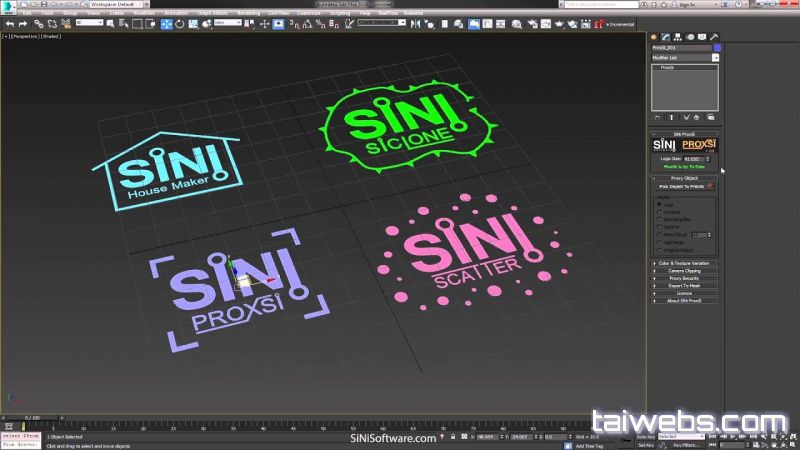Expand the Color & Texture Variation rollout
This screenshot has width=800, height=450.
tap(685, 262)
